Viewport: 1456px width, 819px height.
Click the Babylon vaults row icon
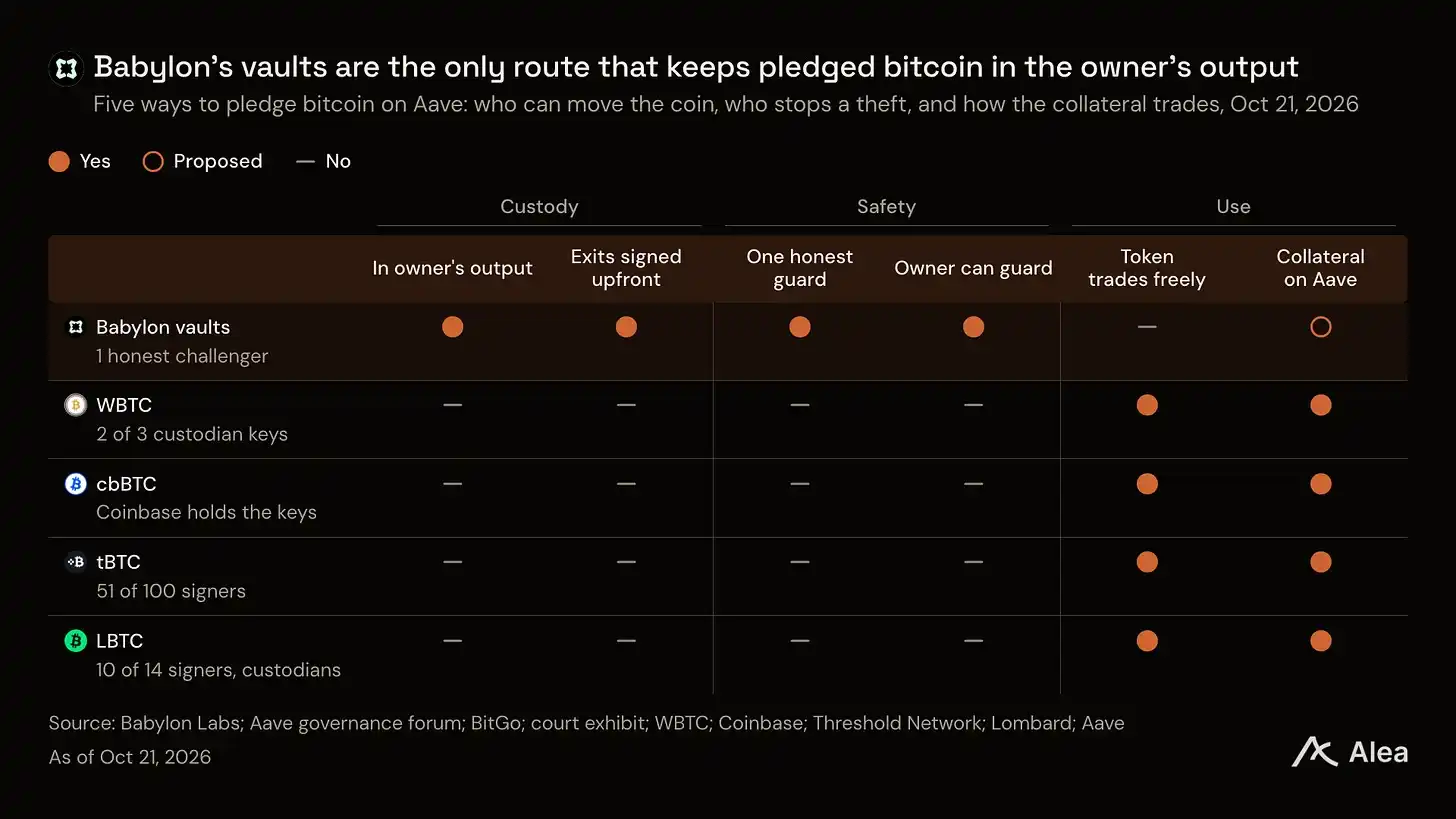75,327
